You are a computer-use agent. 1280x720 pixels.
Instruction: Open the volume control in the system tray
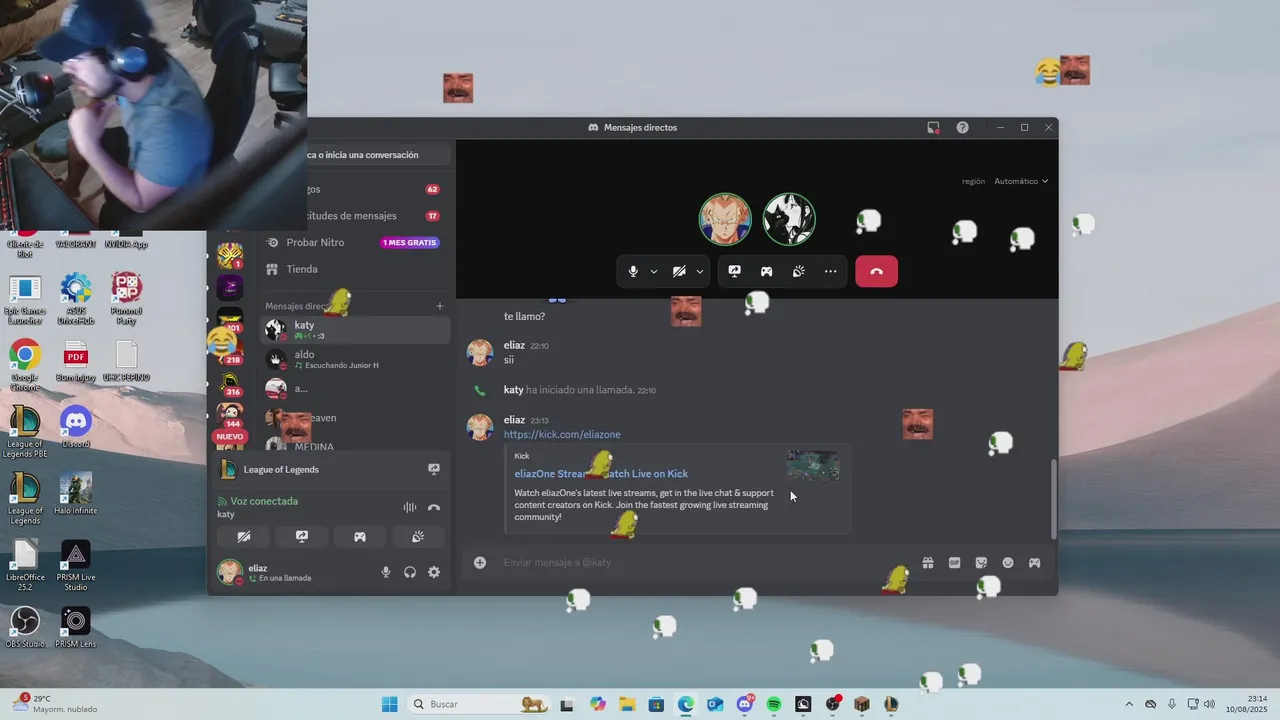coord(1209,704)
